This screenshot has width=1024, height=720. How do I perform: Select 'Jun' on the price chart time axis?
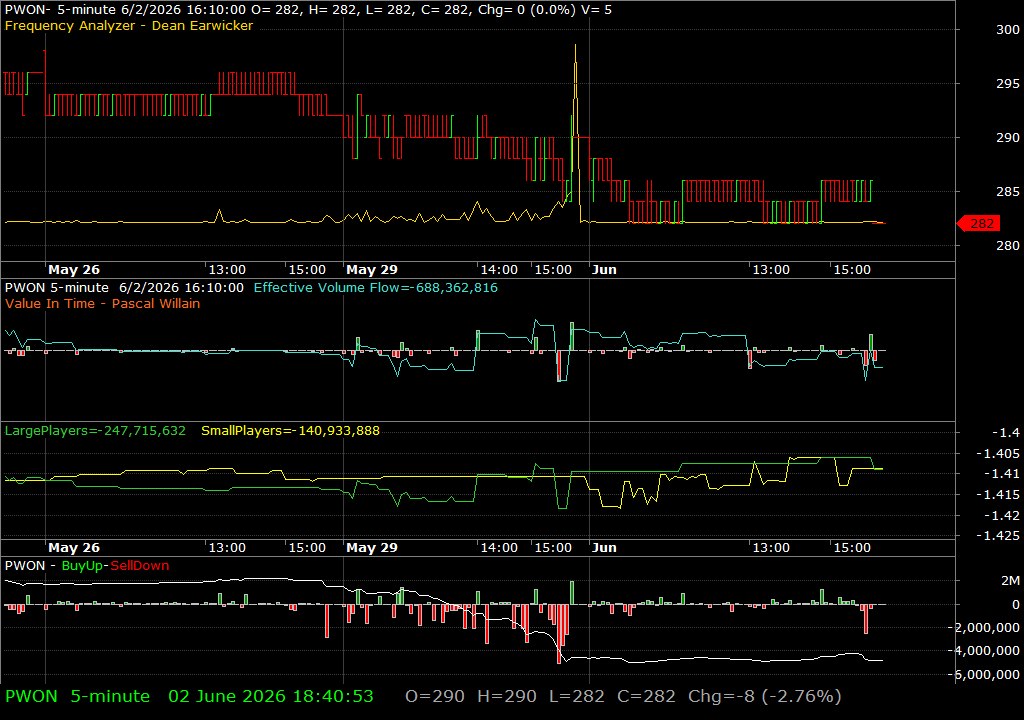pyautogui.click(x=604, y=270)
